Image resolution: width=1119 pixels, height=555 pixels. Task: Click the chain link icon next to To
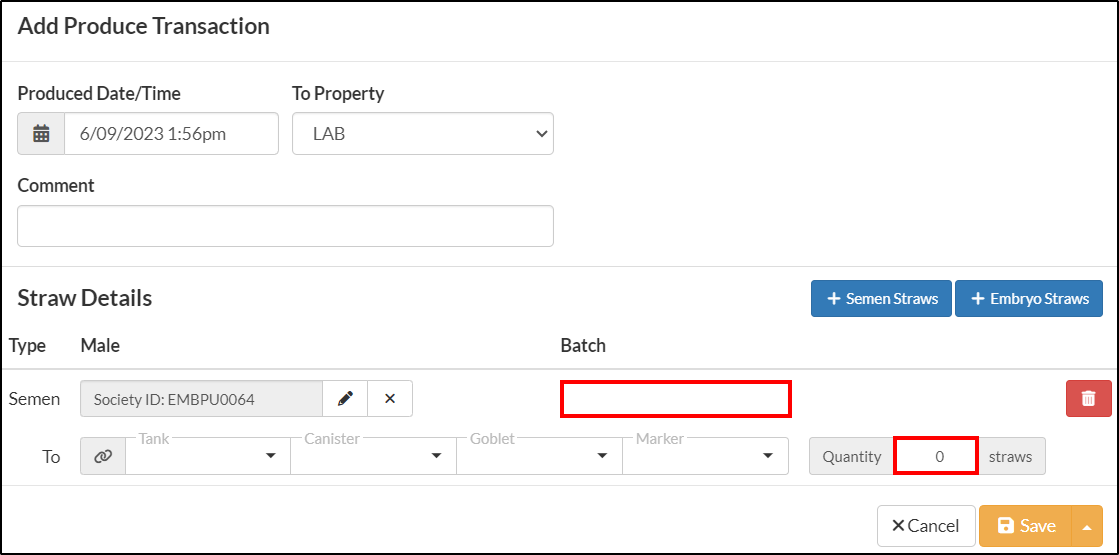point(103,456)
